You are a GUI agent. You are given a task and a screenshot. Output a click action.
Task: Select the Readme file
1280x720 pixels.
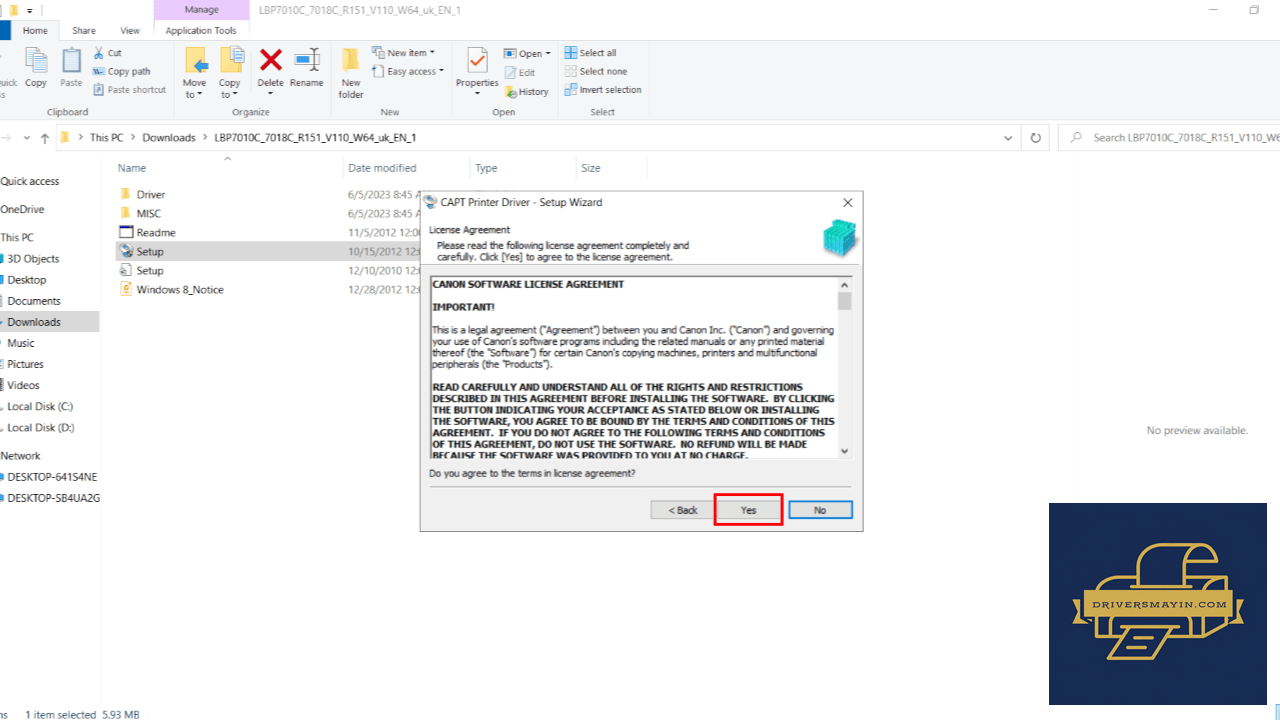(156, 233)
